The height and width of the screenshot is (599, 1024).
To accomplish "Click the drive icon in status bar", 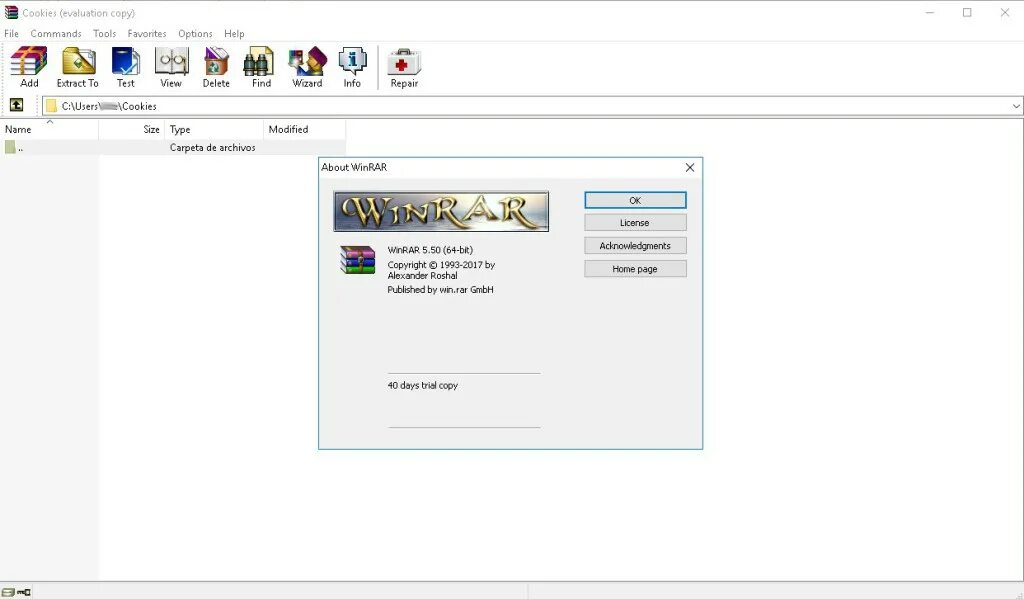I will click(8, 592).
